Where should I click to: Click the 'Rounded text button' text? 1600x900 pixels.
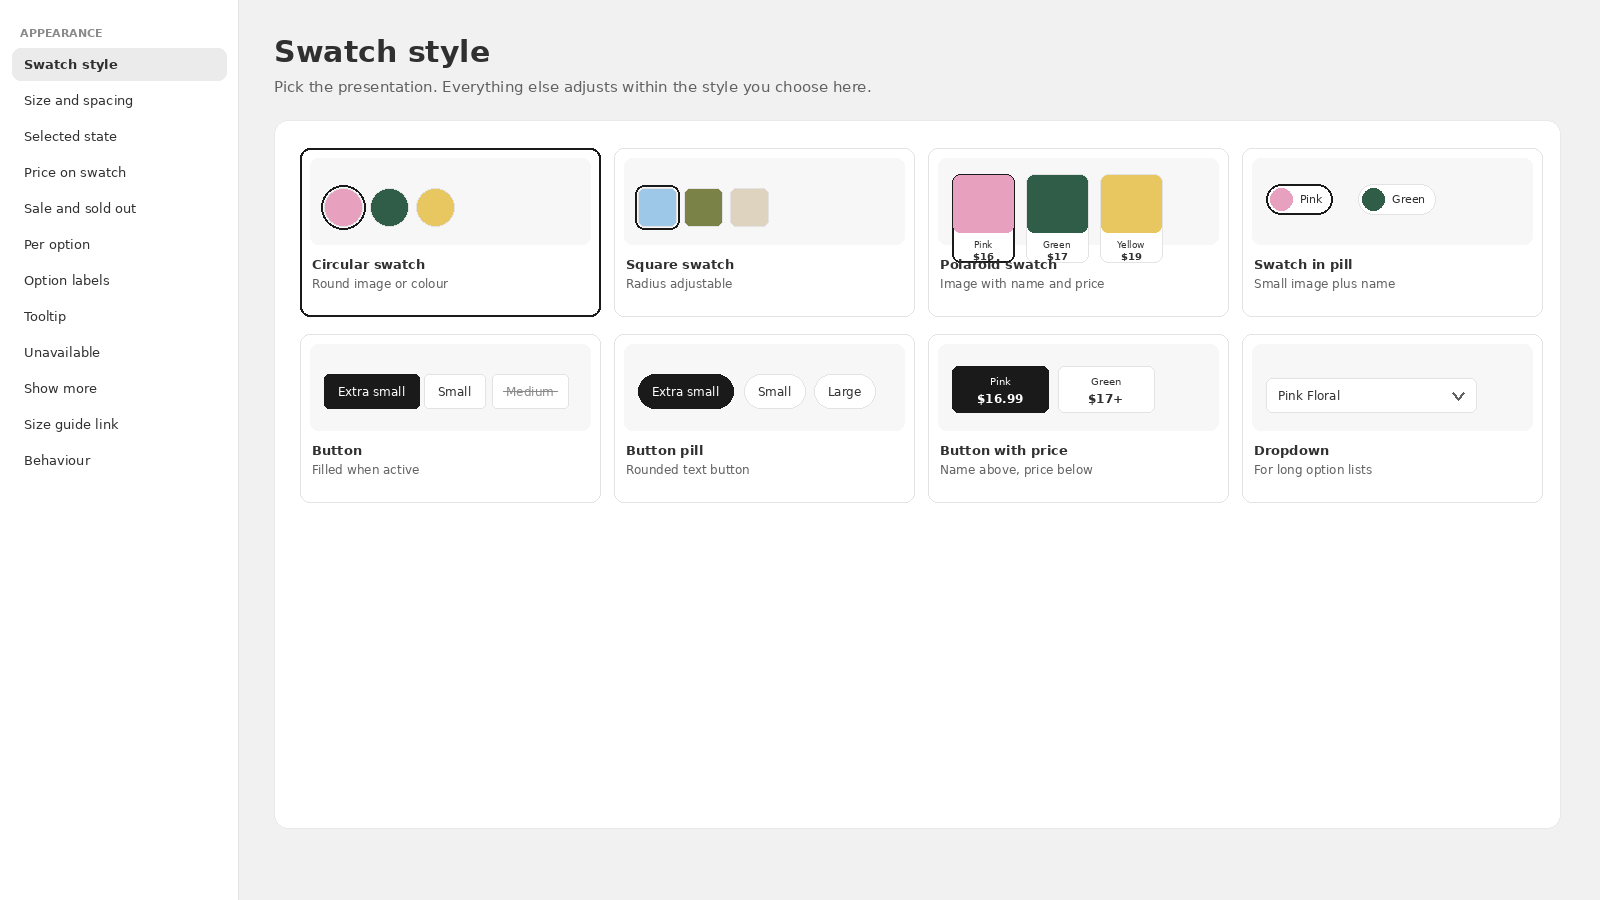pyautogui.click(x=687, y=470)
